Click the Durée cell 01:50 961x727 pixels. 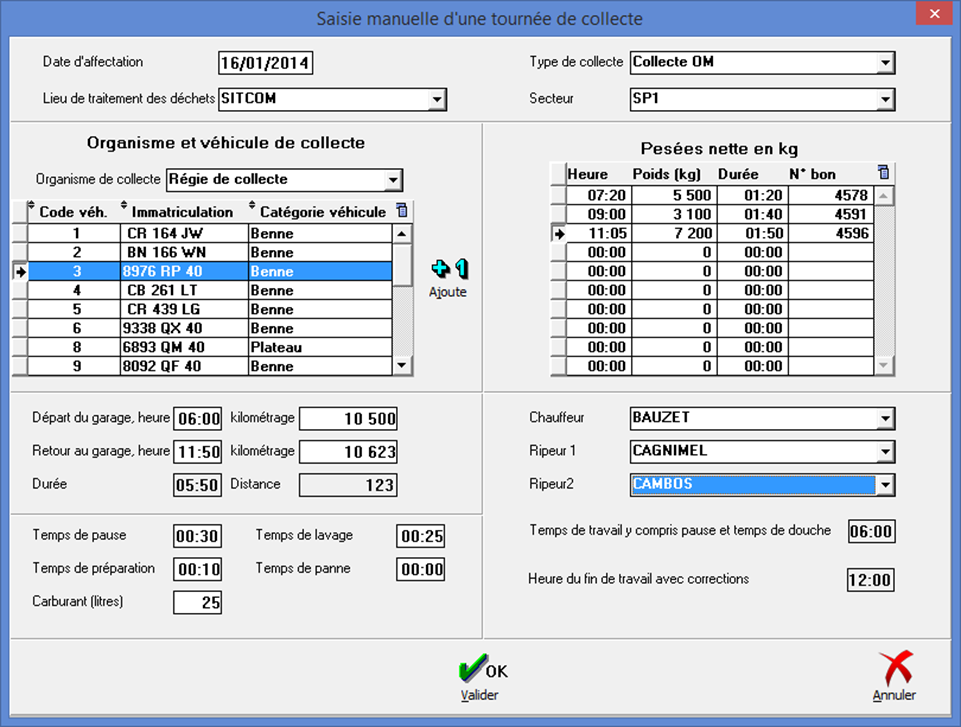pyautogui.click(x=753, y=233)
